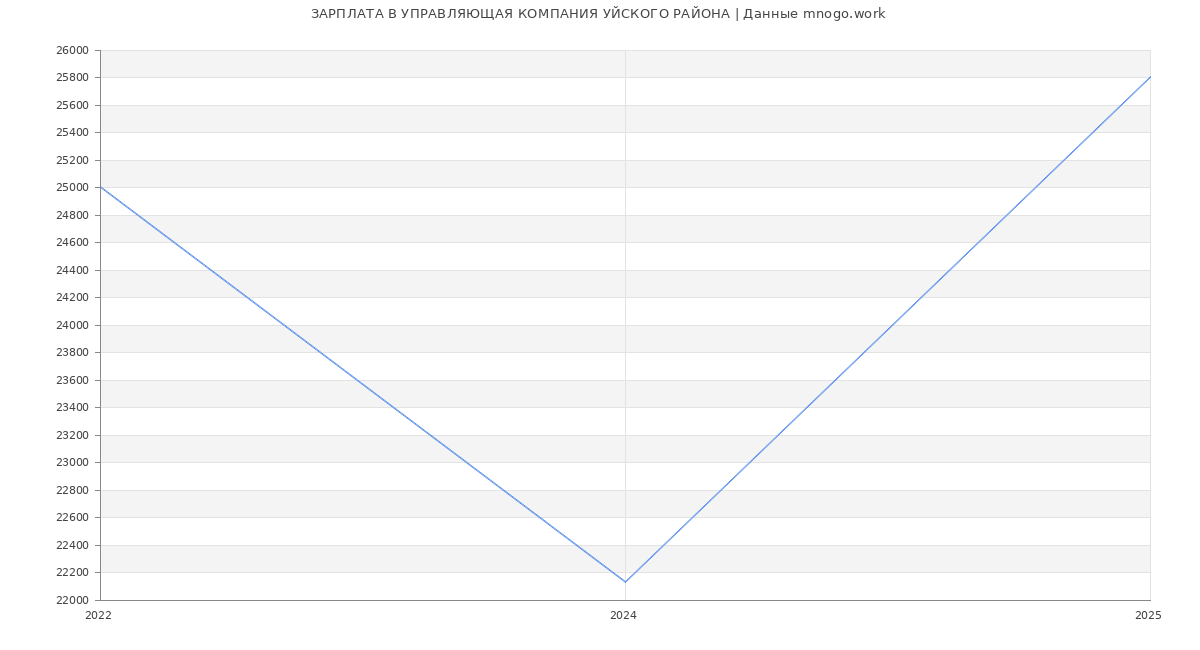Click the 24800 y-axis label

[x=72, y=215]
